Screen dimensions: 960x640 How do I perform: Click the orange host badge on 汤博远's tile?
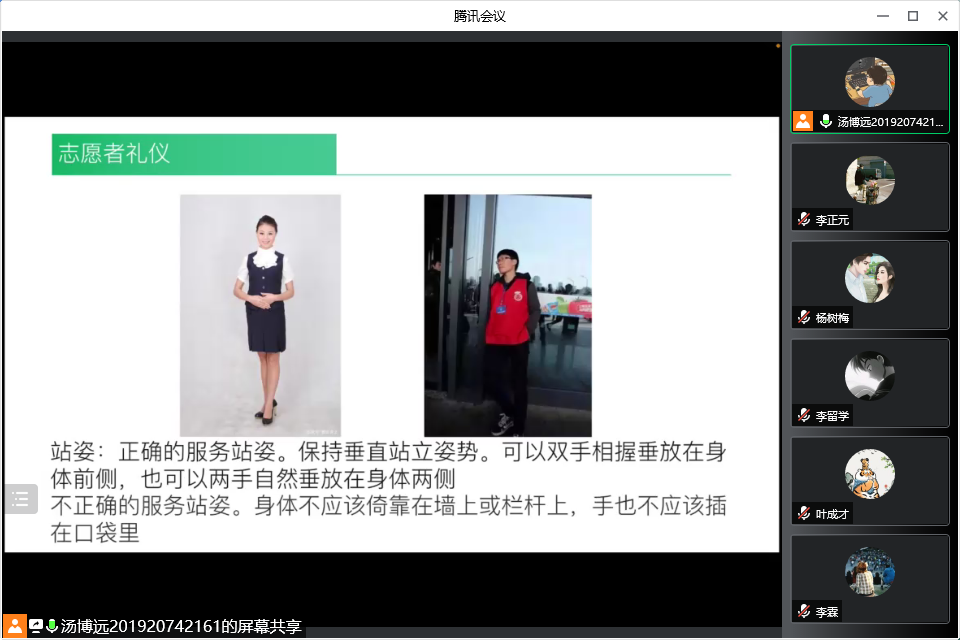pyautogui.click(x=803, y=121)
